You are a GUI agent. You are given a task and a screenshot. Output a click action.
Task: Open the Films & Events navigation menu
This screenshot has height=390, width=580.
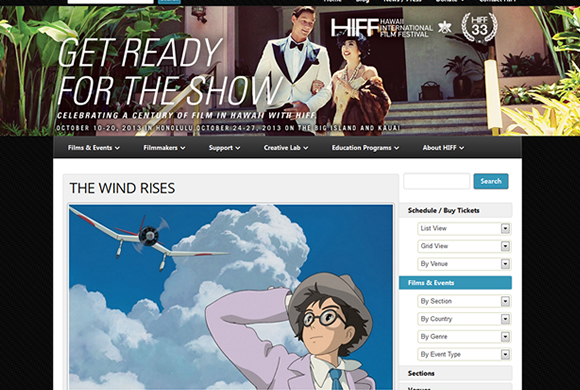pyautogui.click(x=94, y=148)
